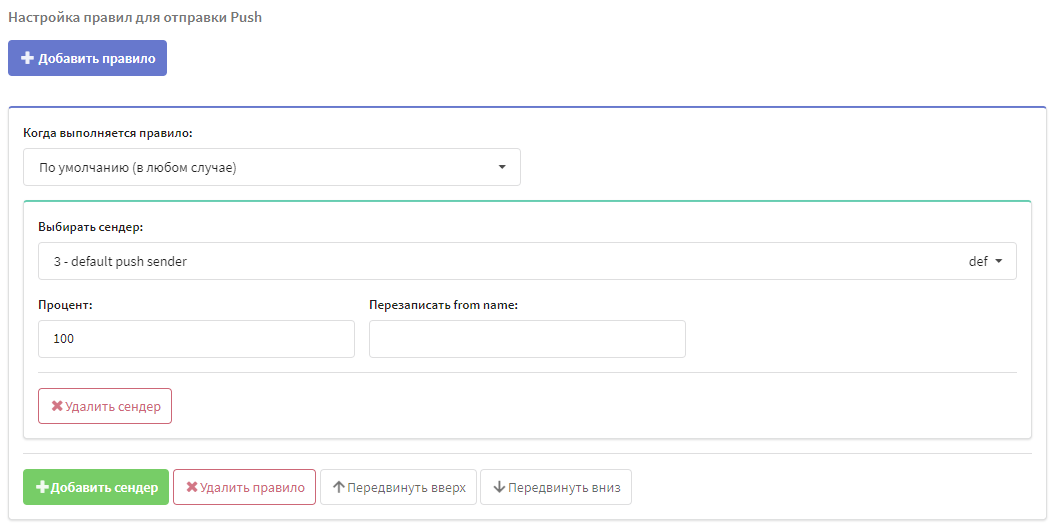Click the X icon on Удалить правило
This screenshot has height=526, width=1053.
coord(192,487)
